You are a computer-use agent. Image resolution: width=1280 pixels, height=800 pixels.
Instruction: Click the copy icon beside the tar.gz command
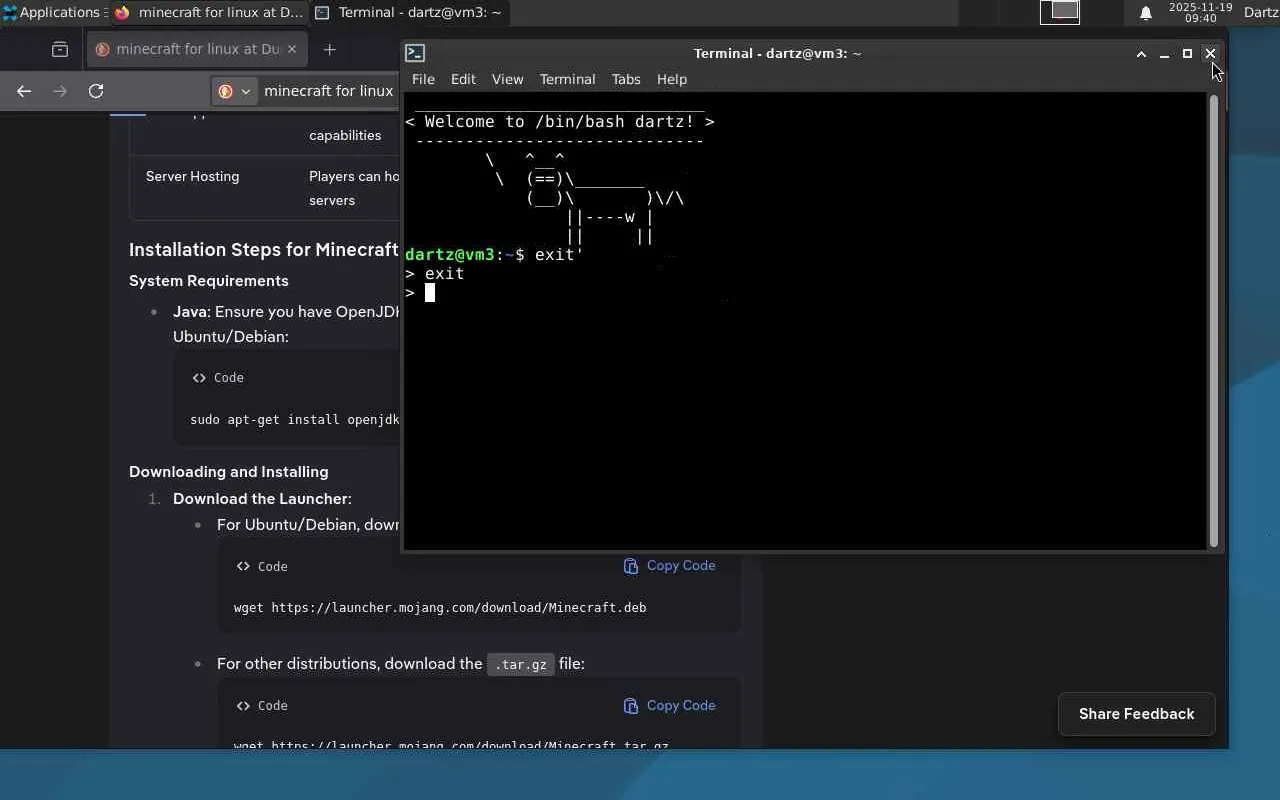point(631,706)
